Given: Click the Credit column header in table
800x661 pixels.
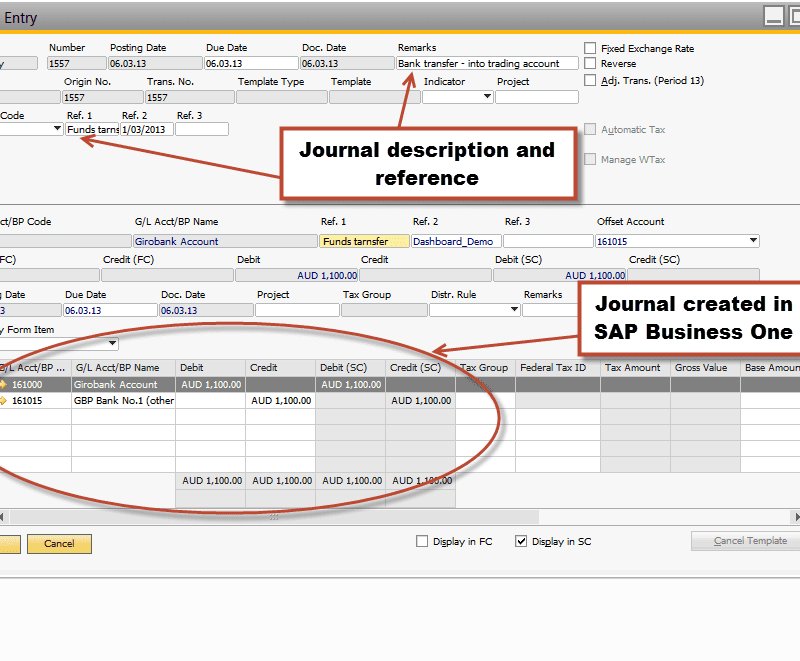Looking at the screenshot, I should tap(280, 368).
